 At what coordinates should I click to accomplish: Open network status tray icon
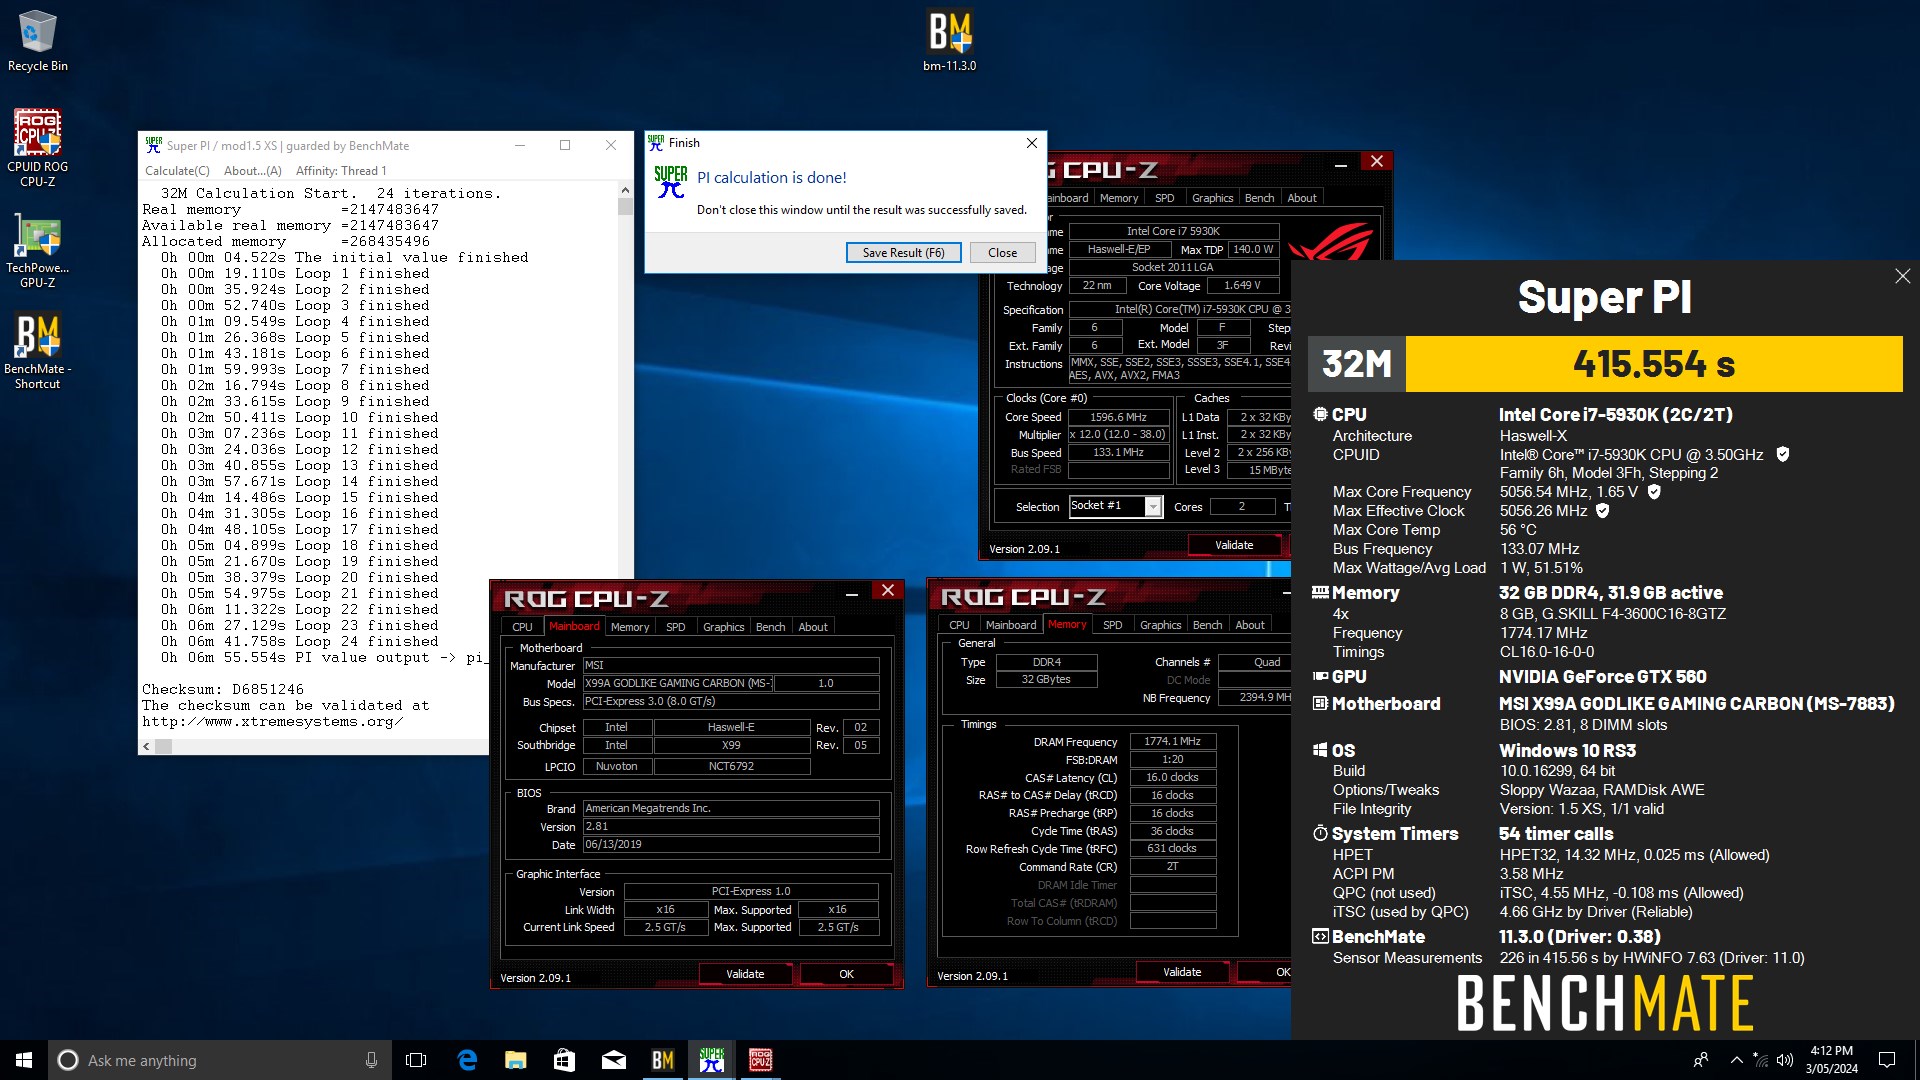1761,1060
